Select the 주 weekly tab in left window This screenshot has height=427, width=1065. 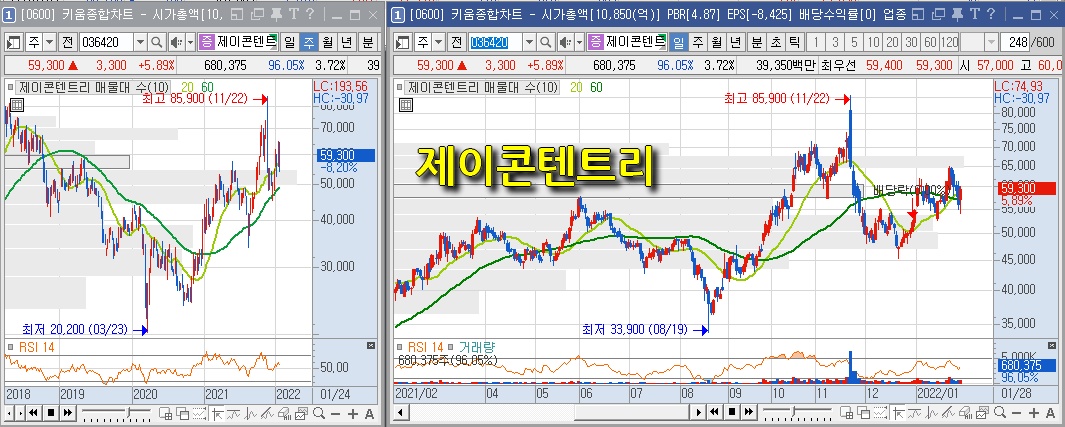point(309,43)
